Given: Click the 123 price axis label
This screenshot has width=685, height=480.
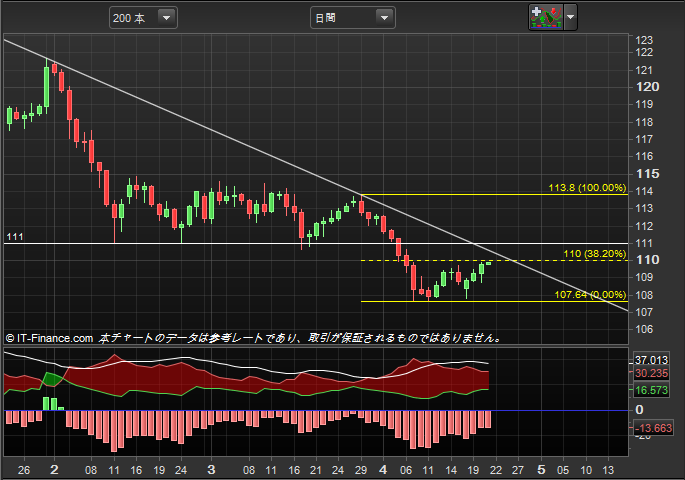Looking at the screenshot, I should [644, 40].
